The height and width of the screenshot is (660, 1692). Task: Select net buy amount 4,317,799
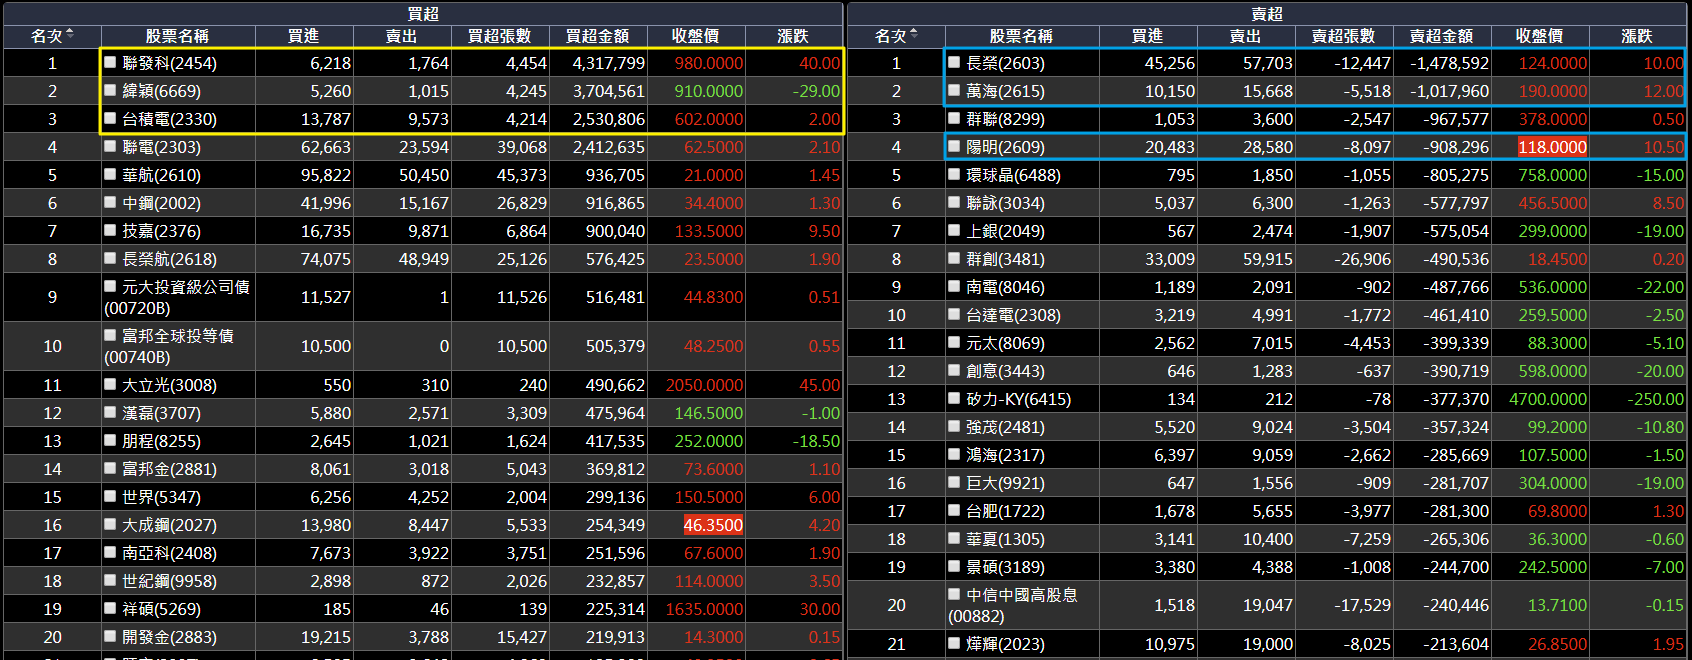pos(608,63)
